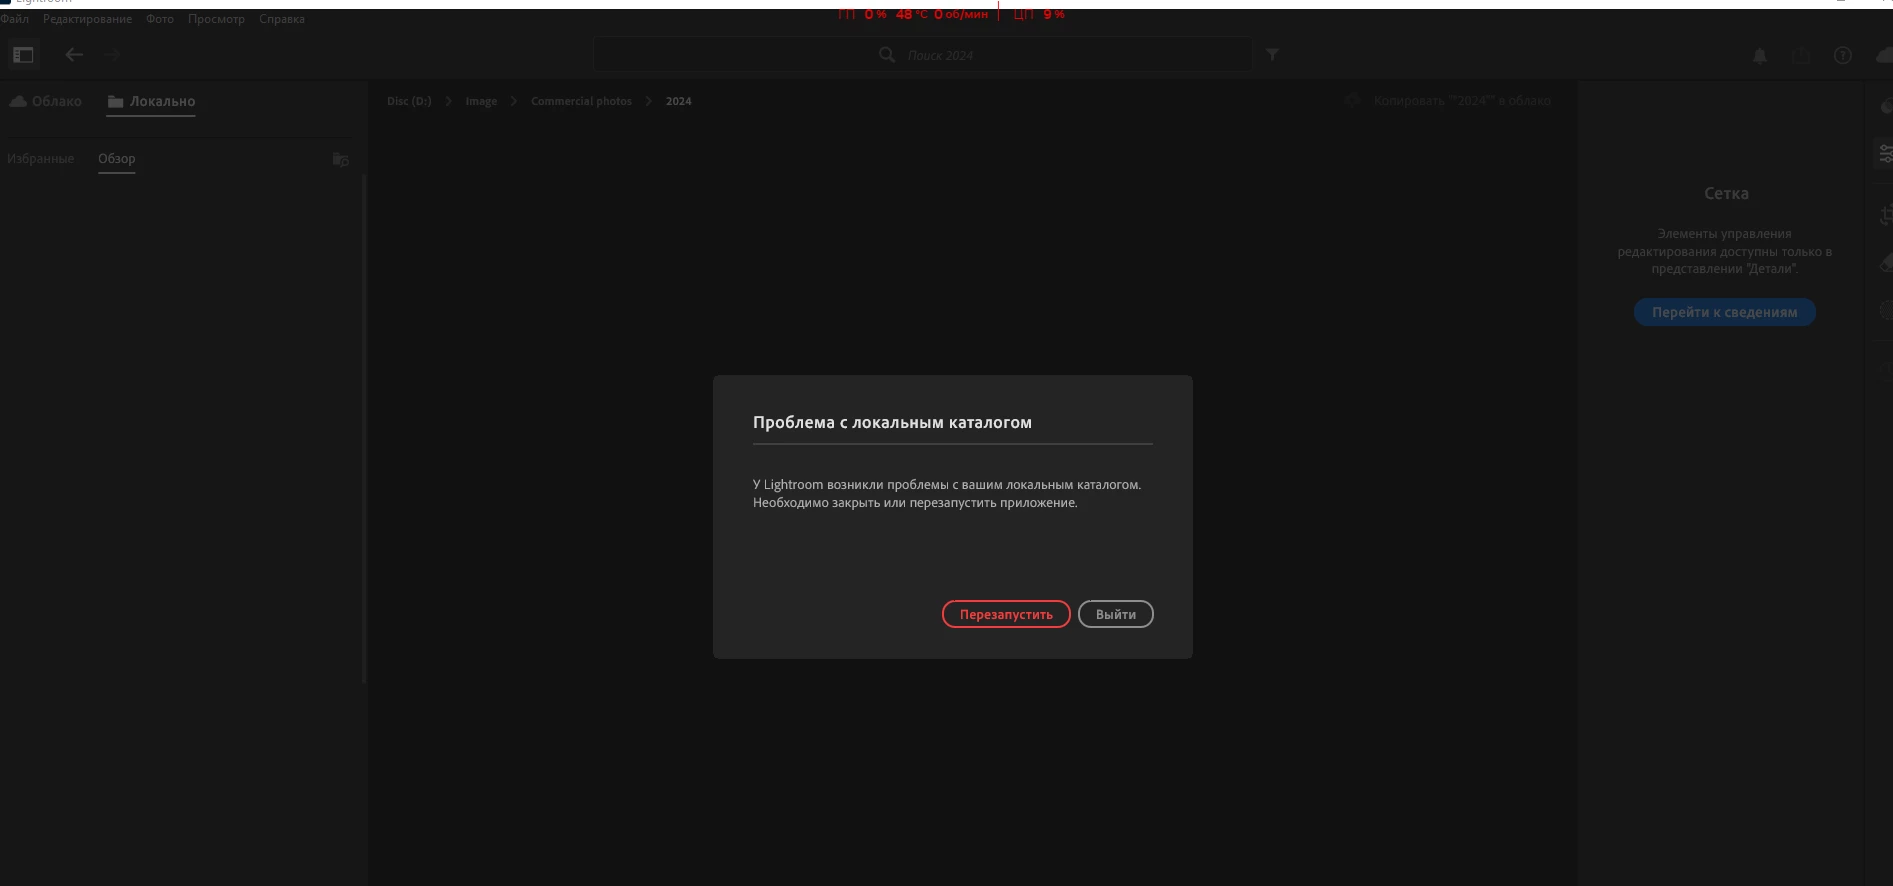1893x886 pixels.
Task: Open the filter funnel icon
Action: tap(1272, 55)
